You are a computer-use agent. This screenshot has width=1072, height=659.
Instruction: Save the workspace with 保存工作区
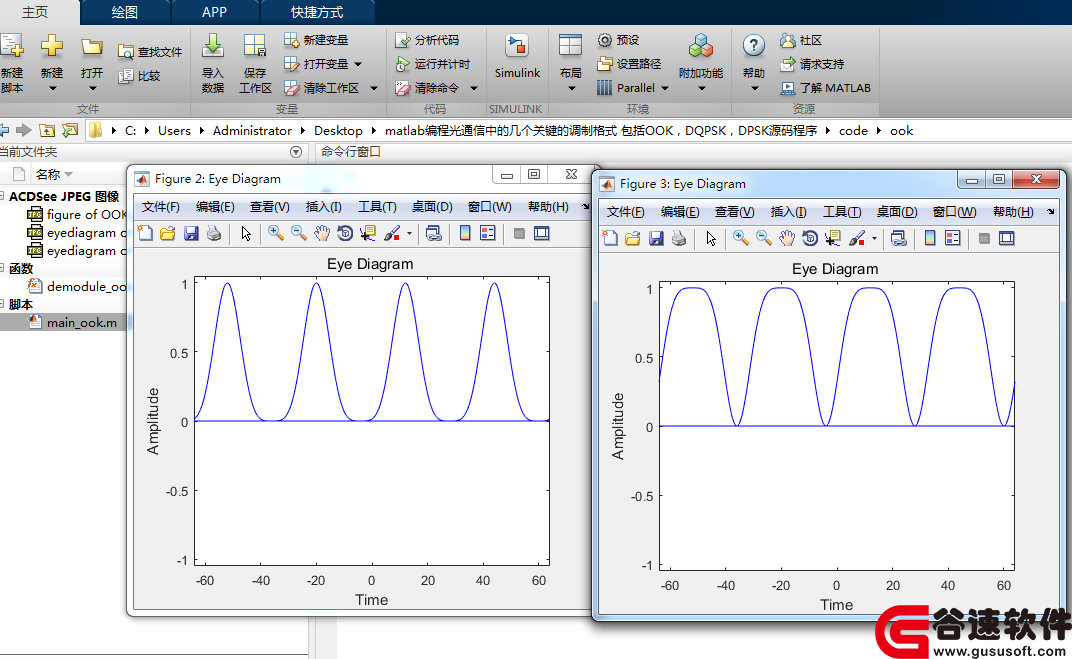[255, 63]
